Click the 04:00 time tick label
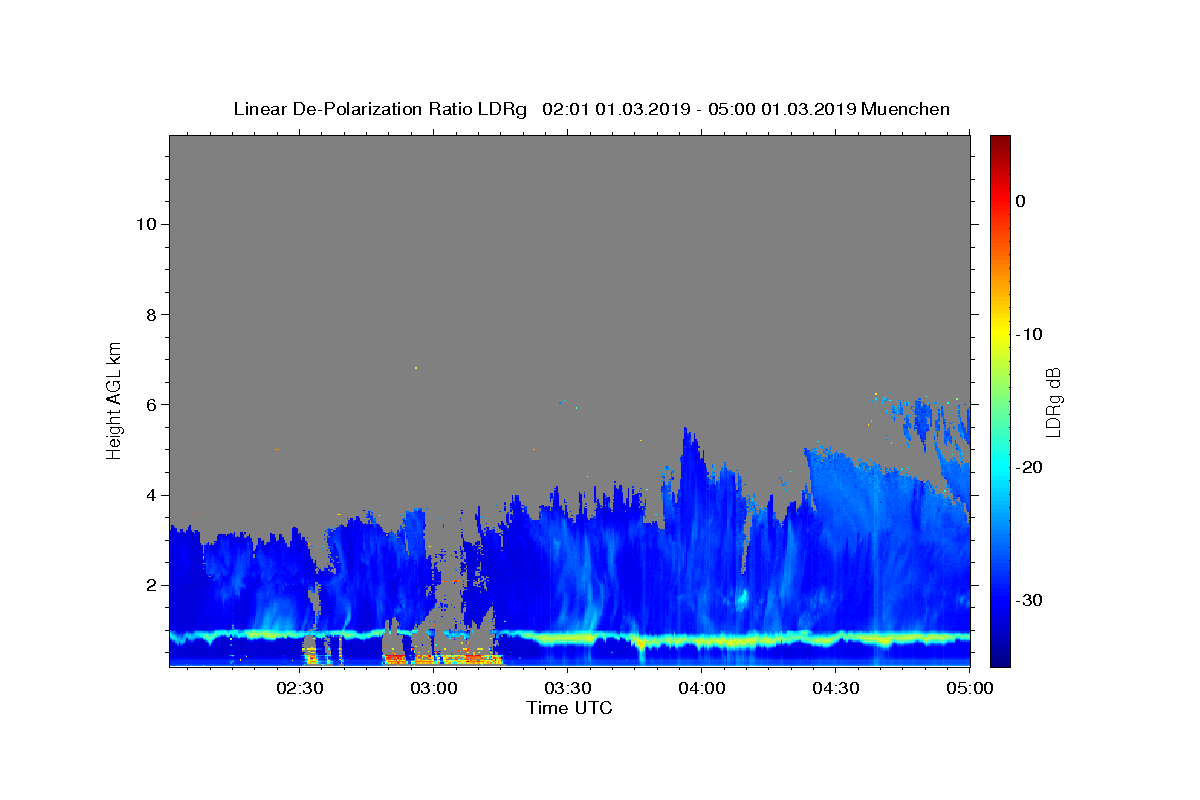1200x800 pixels. click(702, 688)
